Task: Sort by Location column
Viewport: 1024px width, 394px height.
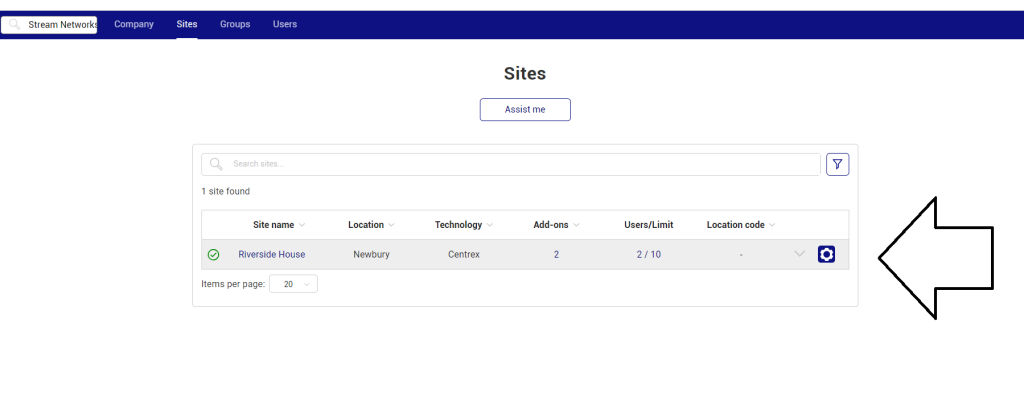Action: [x=371, y=225]
